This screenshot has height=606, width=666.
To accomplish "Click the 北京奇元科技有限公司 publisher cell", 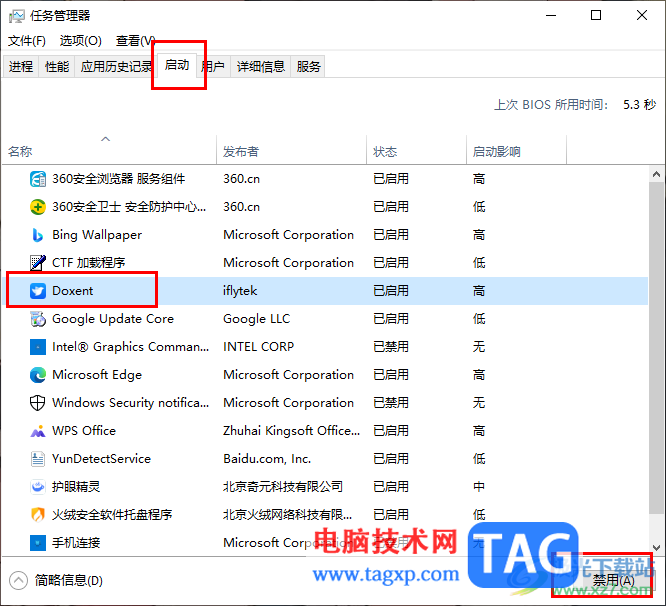I will click(x=283, y=487).
